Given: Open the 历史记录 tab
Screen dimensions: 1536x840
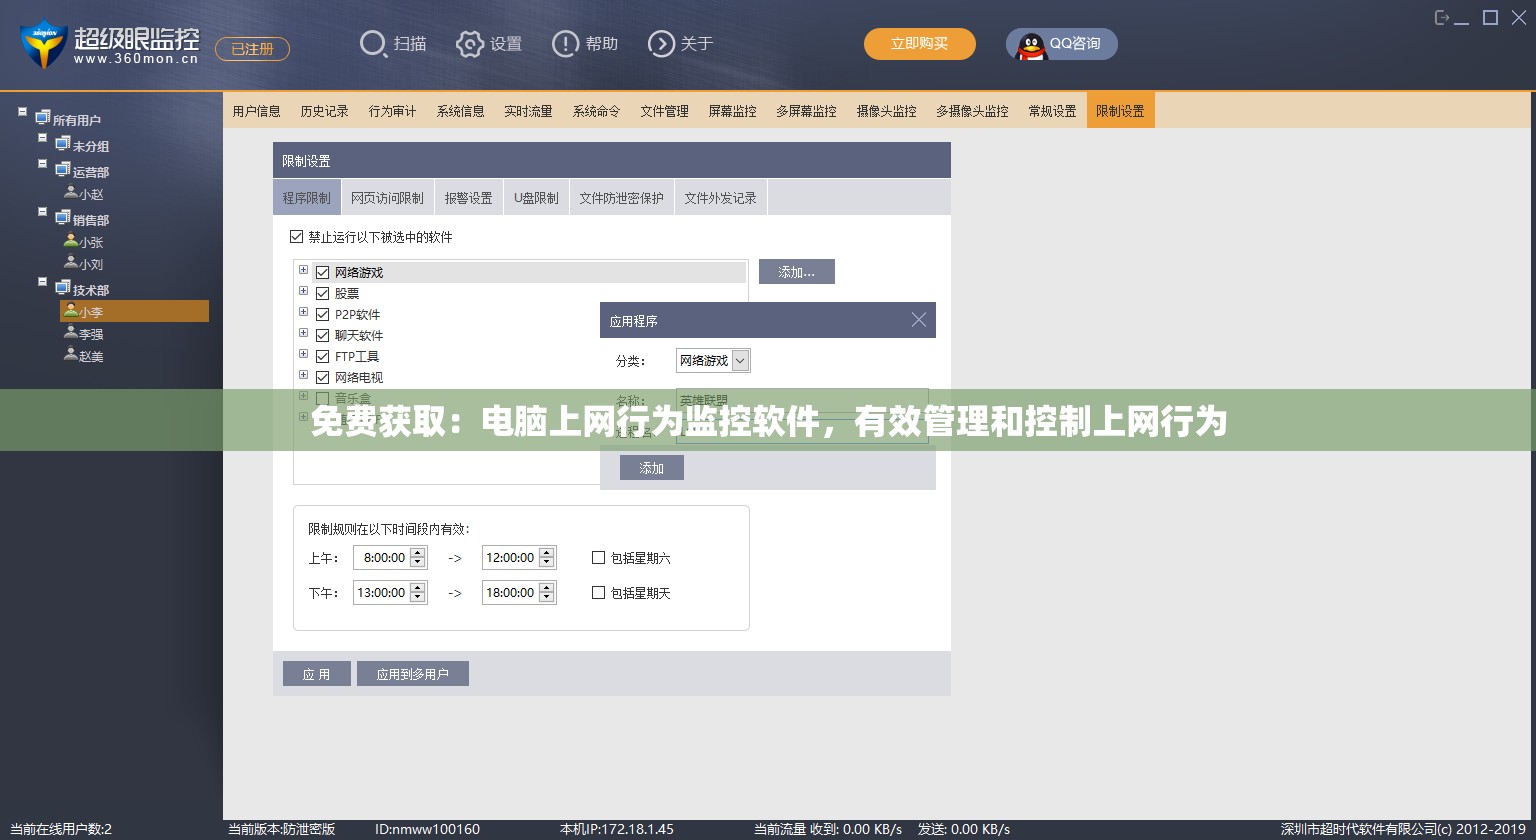Looking at the screenshot, I should [325, 111].
